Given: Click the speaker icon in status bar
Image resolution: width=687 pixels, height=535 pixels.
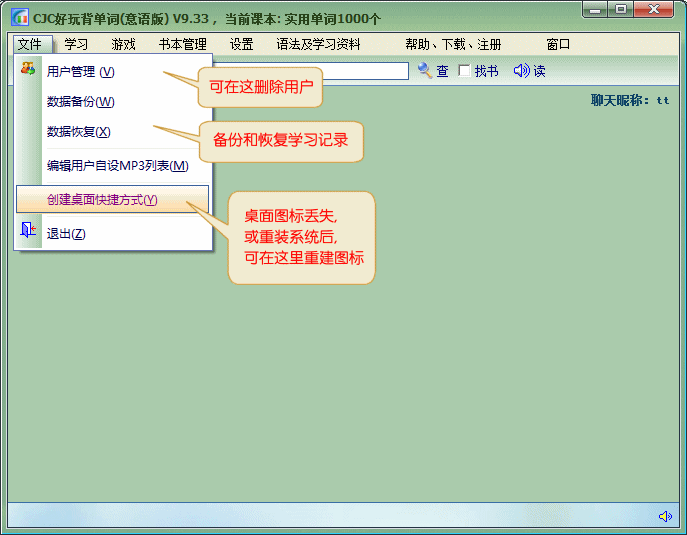Looking at the screenshot, I should tap(665, 516).
